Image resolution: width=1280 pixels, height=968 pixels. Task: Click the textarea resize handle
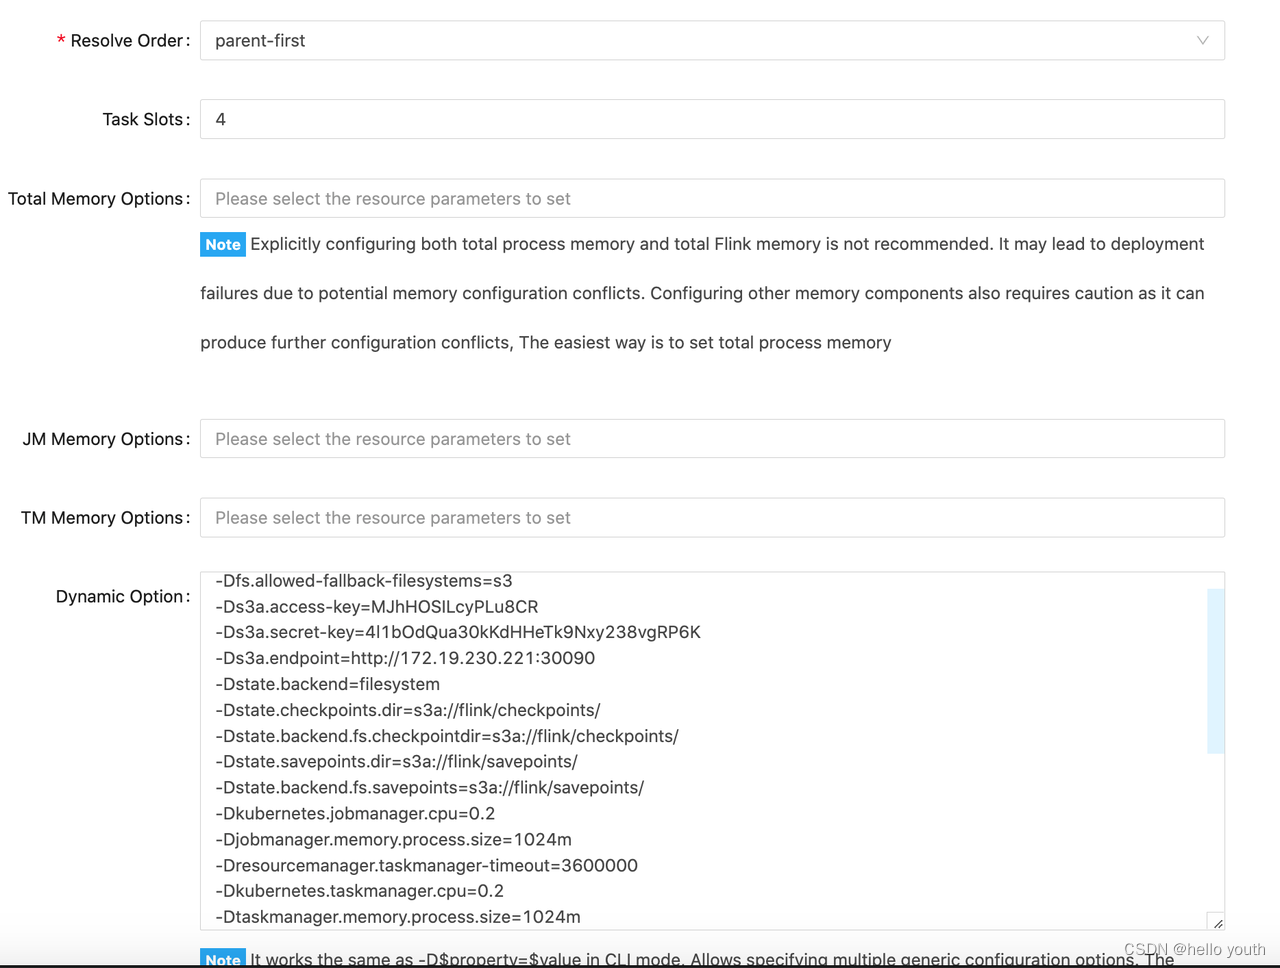coord(1216,921)
